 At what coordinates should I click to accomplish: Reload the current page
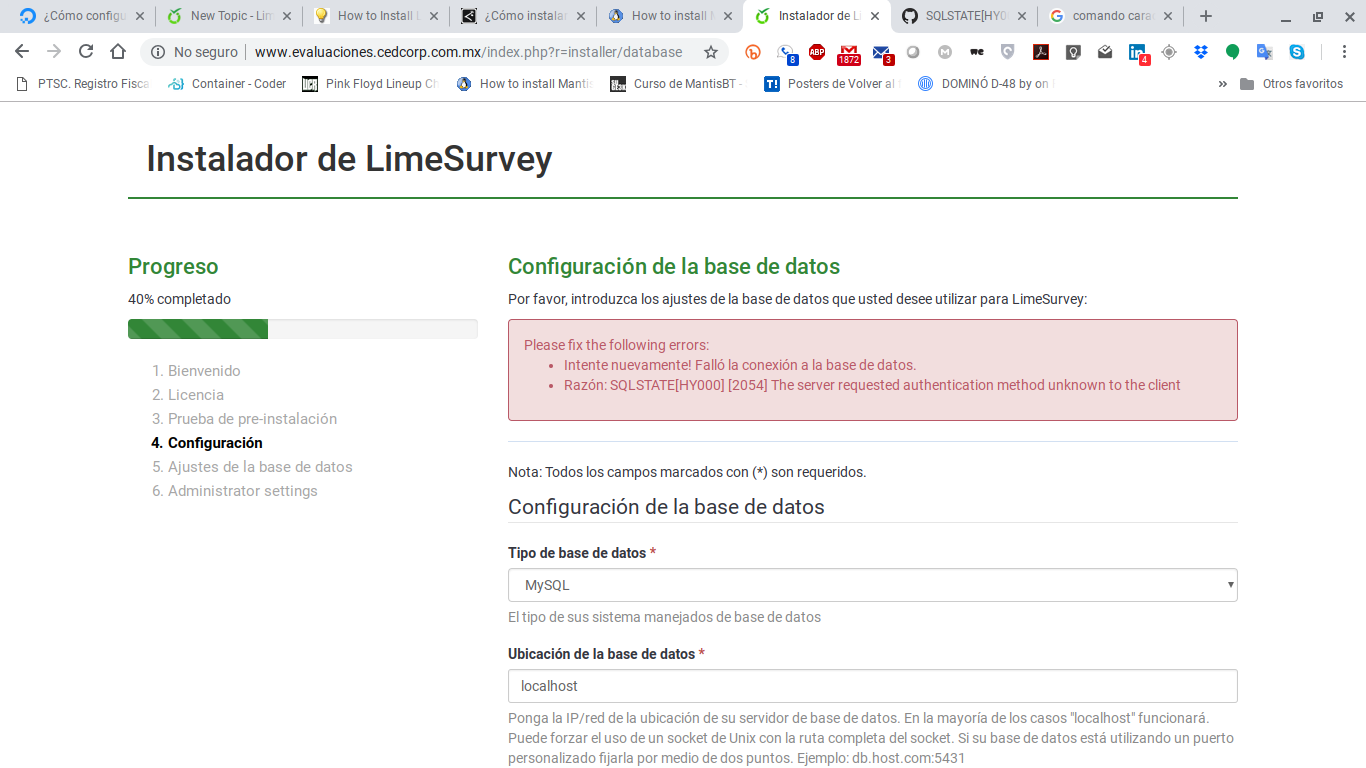(86, 52)
